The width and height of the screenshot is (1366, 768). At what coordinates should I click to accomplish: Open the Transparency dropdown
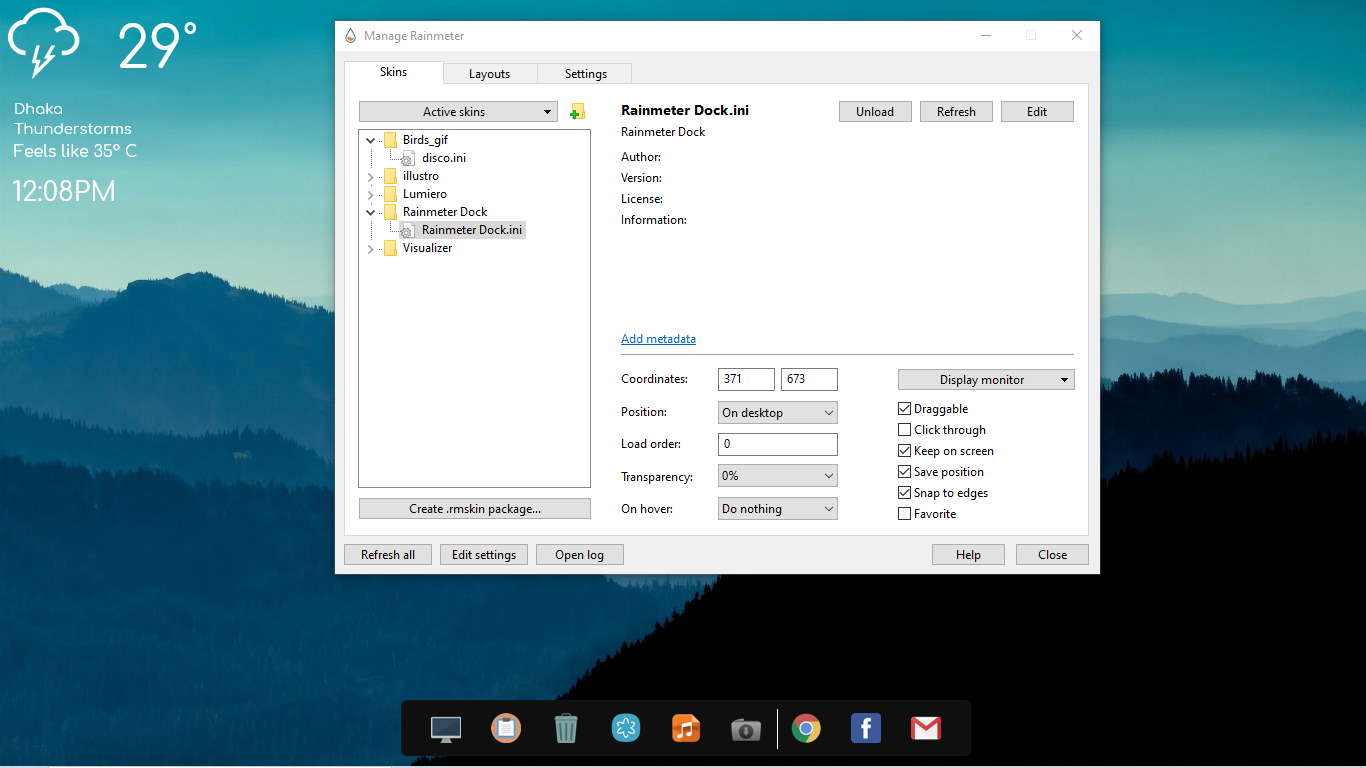(777, 475)
